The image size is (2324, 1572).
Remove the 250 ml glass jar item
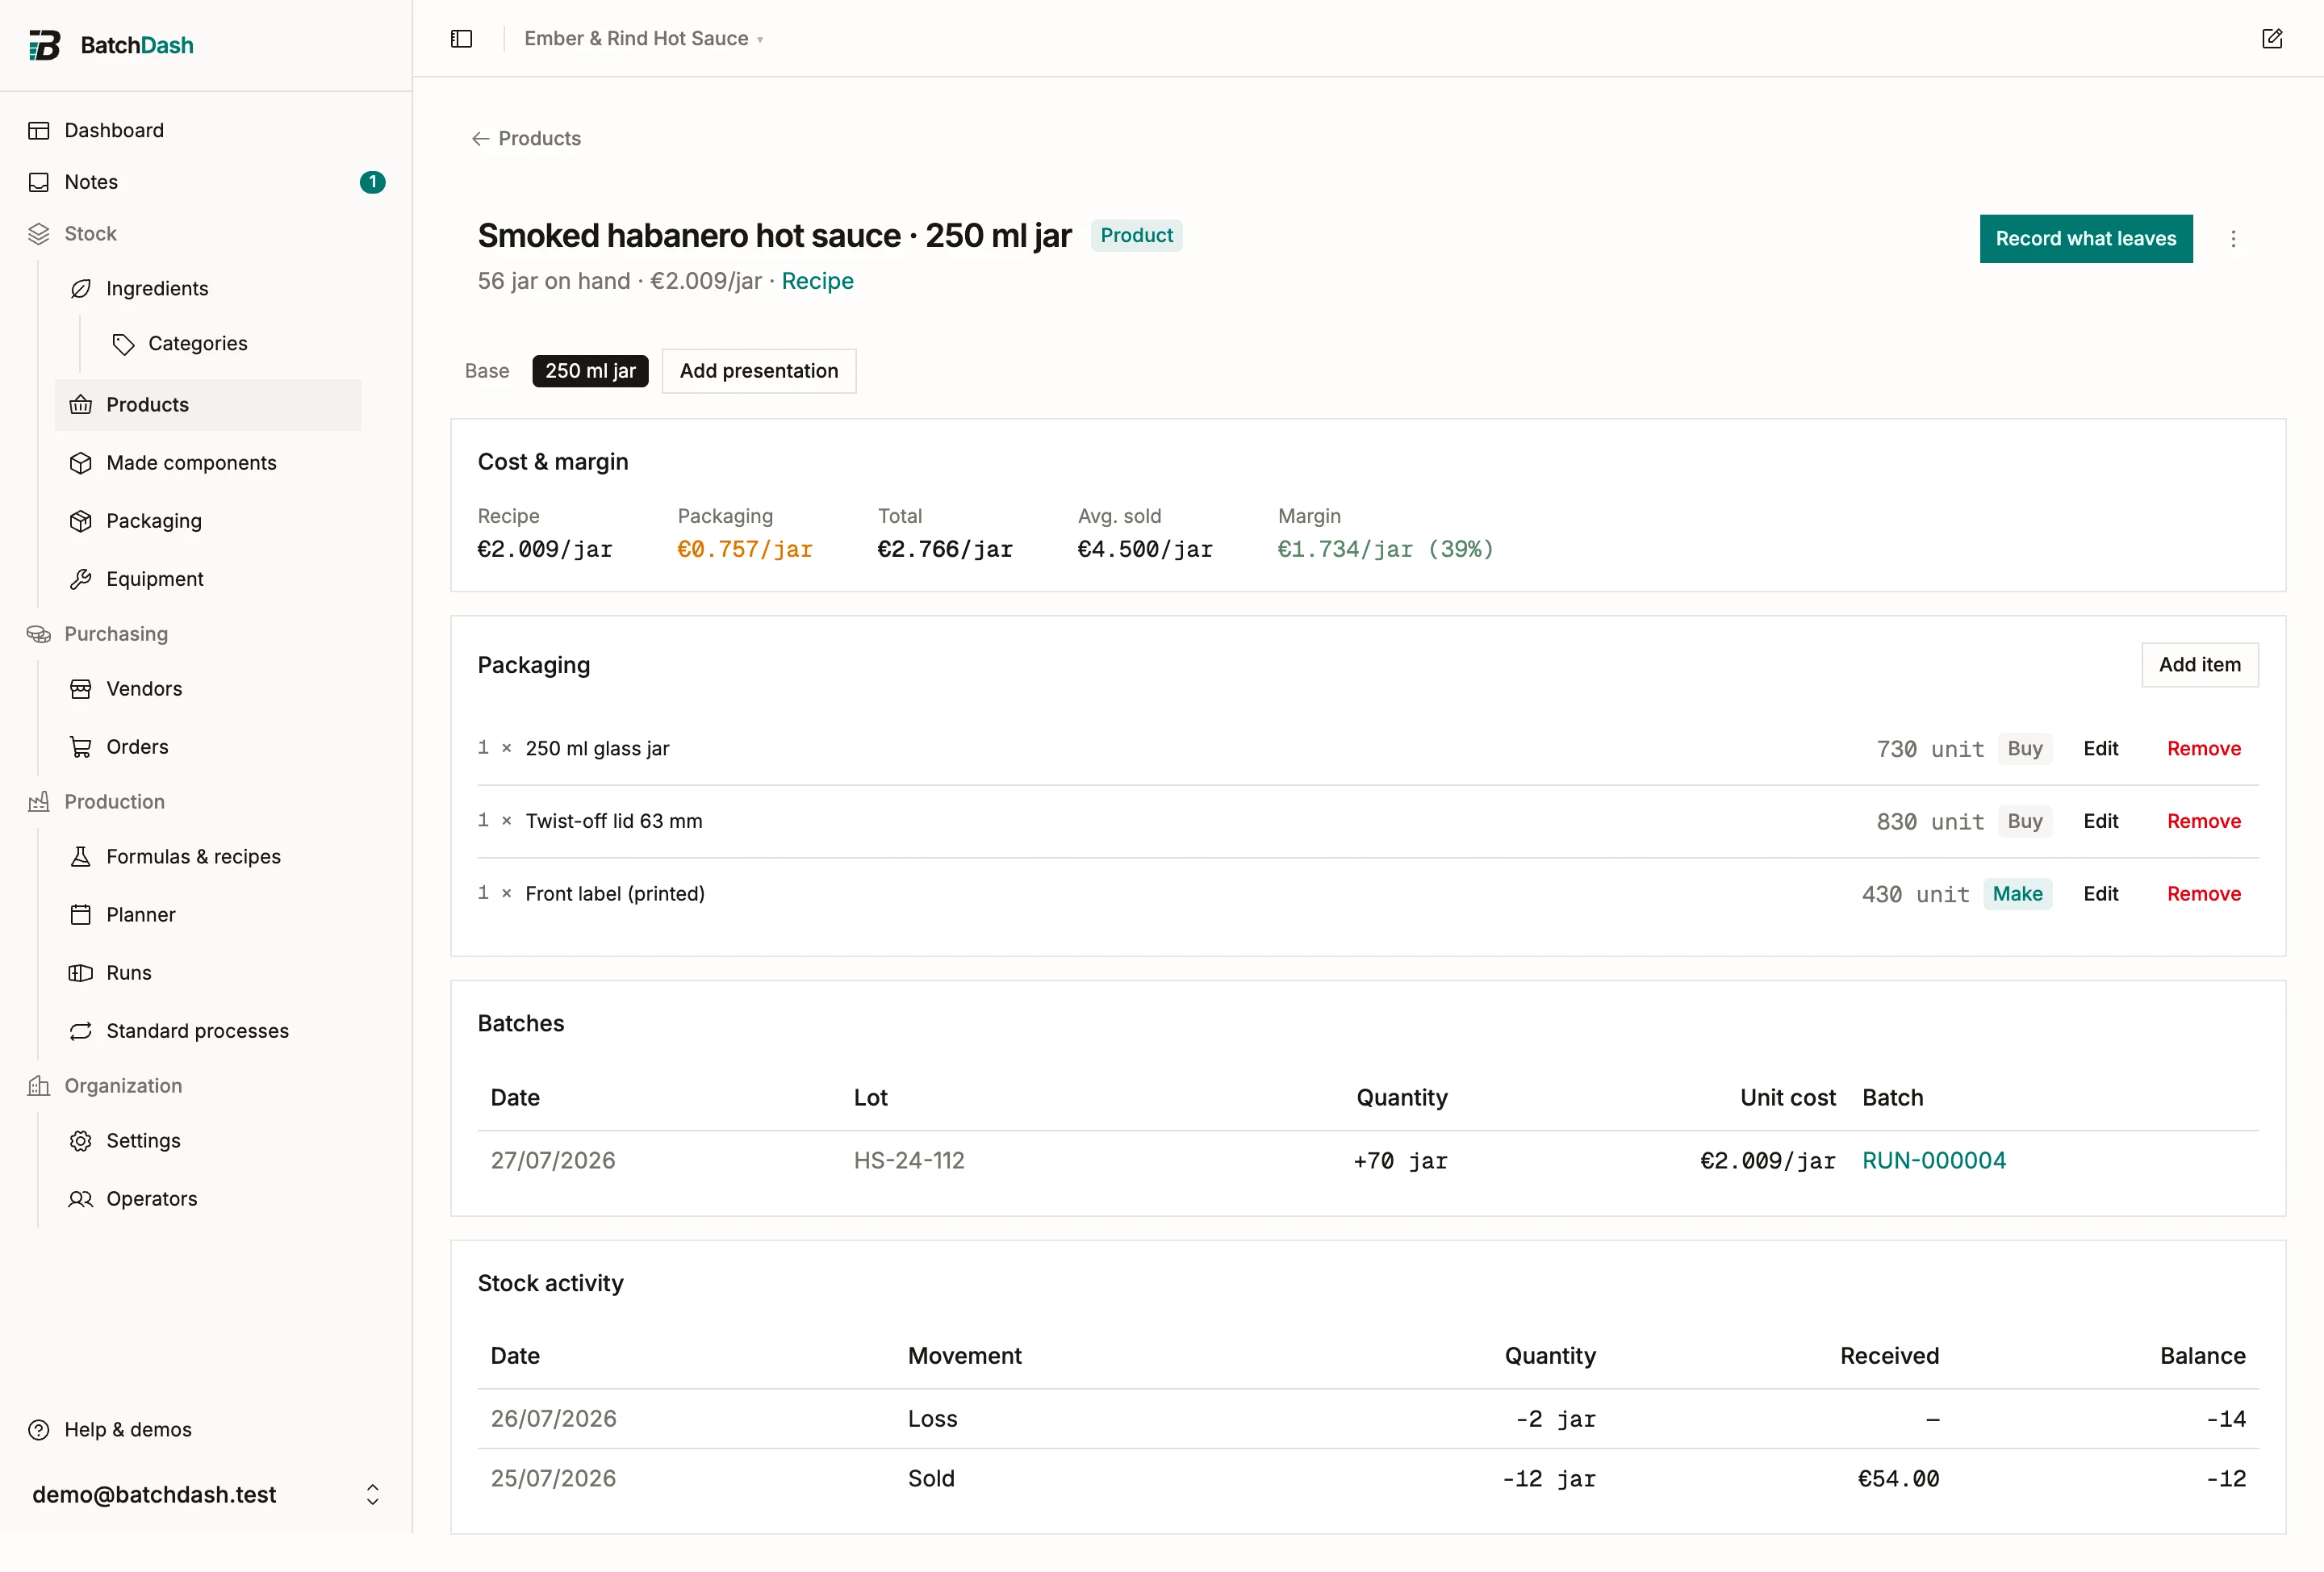click(2204, 749)
